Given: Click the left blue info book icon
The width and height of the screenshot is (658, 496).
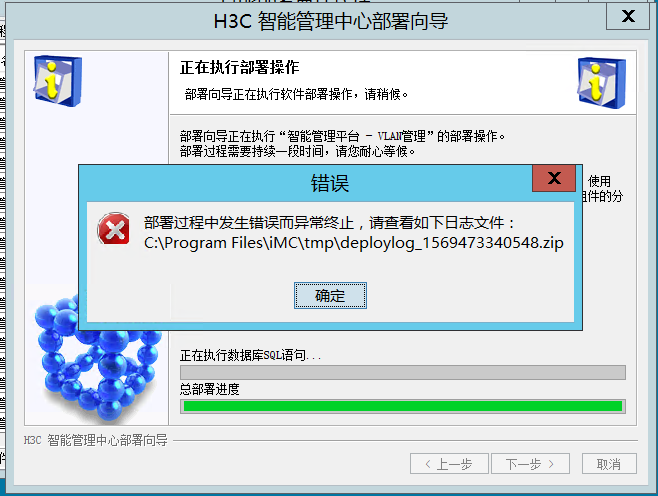Looking at the screenshot, I should click(x=58, y=81).
